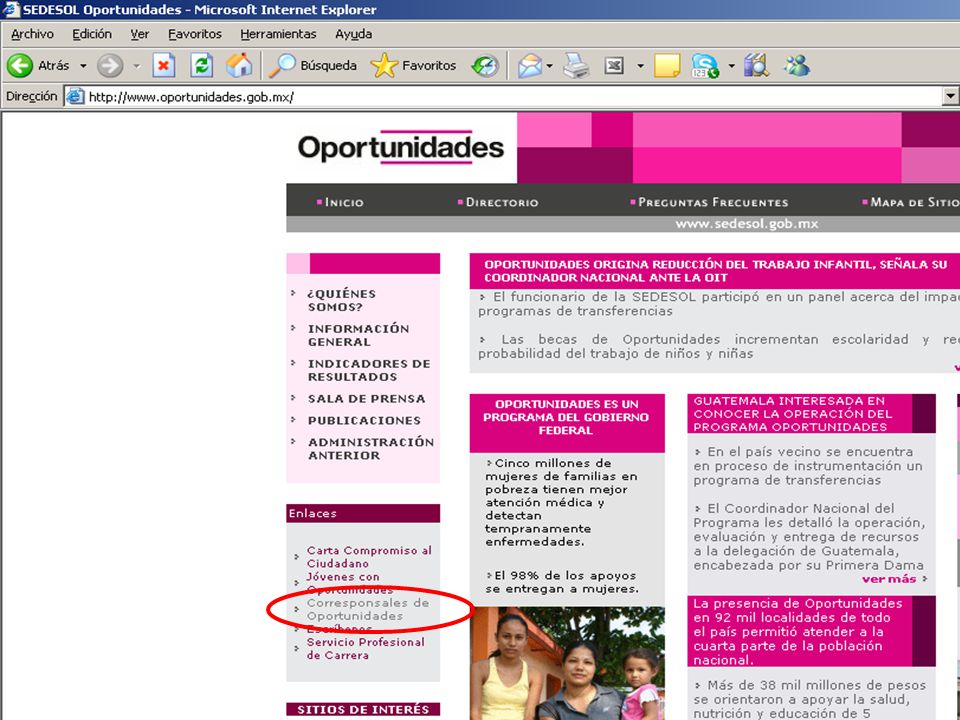Viewport: 960px width, 720px height.
Task: Open forward button history dropdown arrow
Action: coord(137,66)
